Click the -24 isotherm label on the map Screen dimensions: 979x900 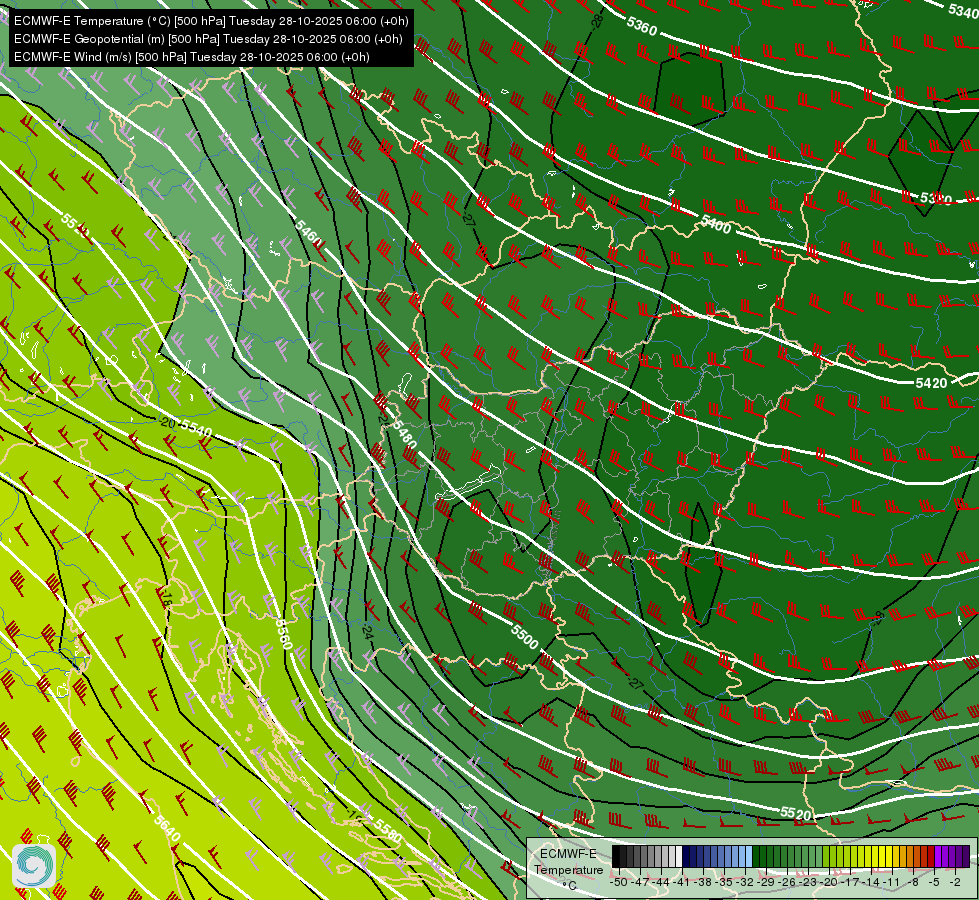tap(367, 632)
